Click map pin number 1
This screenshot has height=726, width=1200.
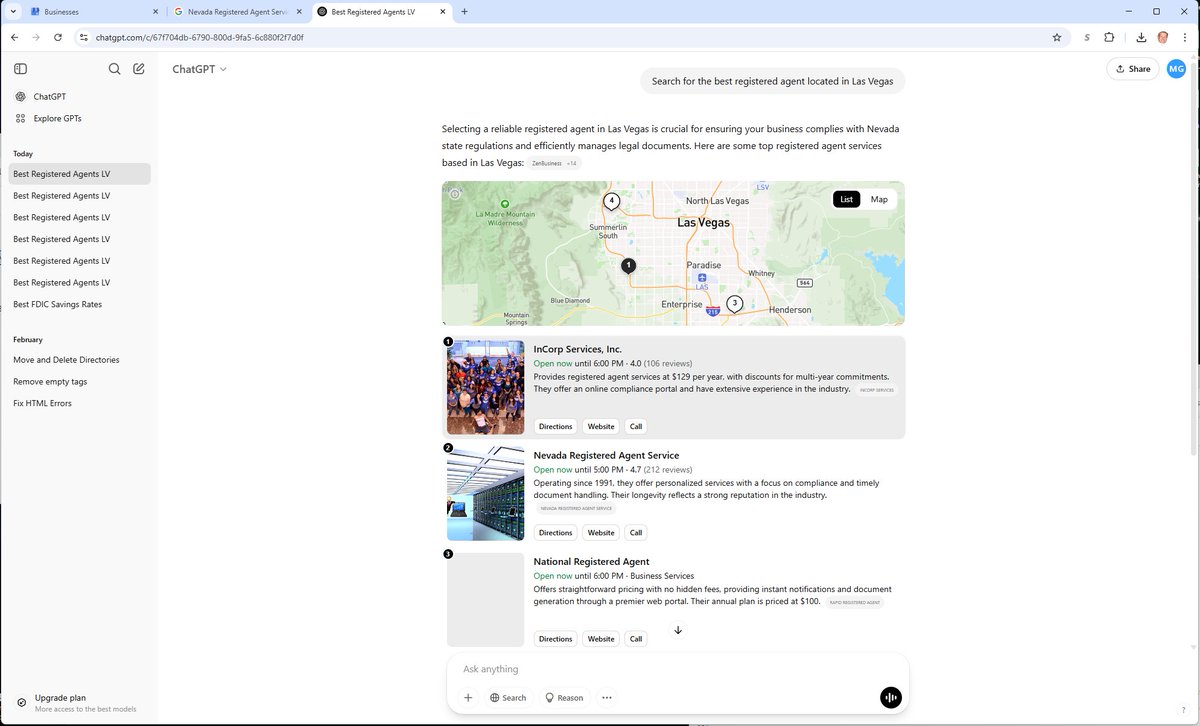click(628, 266)
